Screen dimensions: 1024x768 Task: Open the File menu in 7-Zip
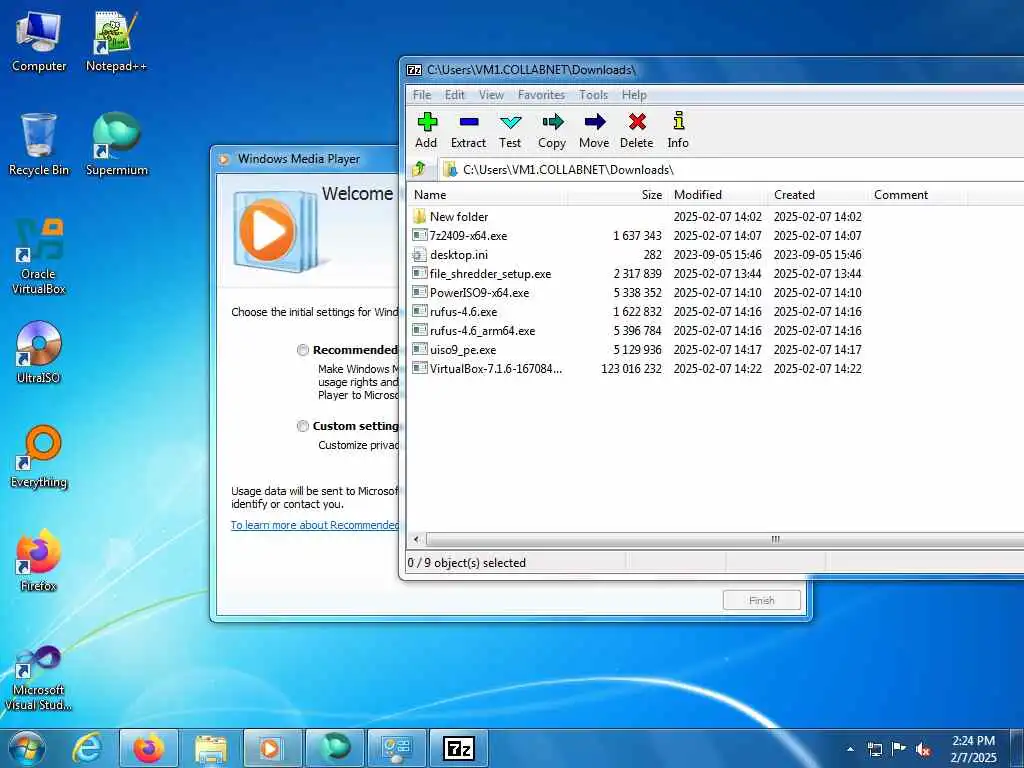click(x=422, y=95)
